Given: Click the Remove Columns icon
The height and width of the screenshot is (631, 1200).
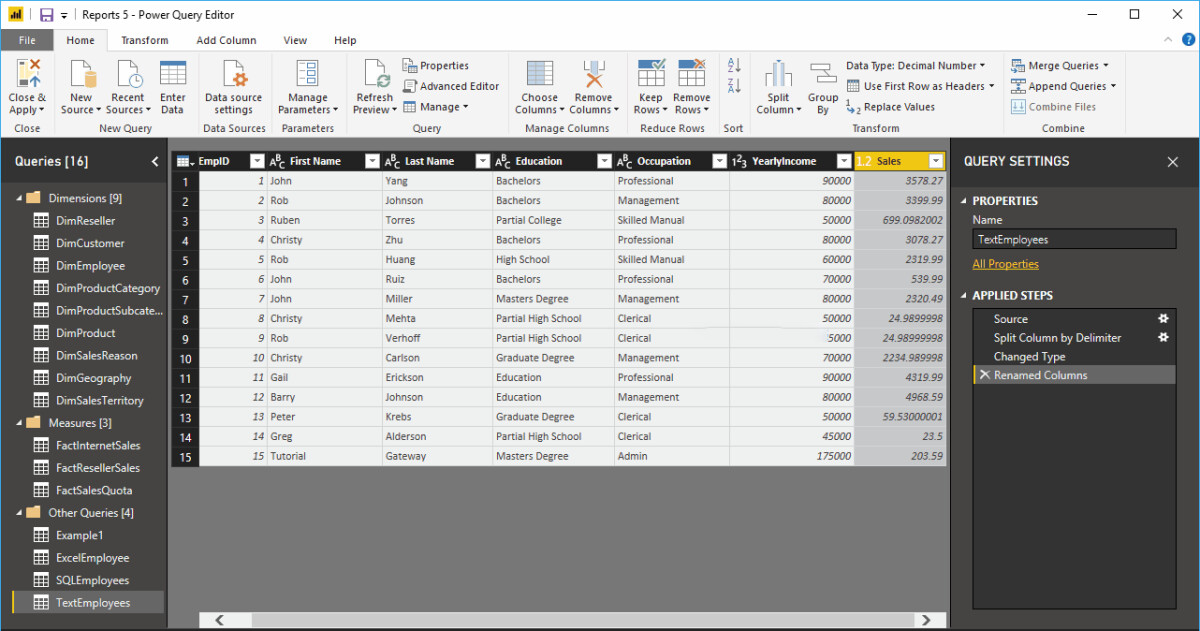Looking at the screenshot, I should click(x=594, y=74).
